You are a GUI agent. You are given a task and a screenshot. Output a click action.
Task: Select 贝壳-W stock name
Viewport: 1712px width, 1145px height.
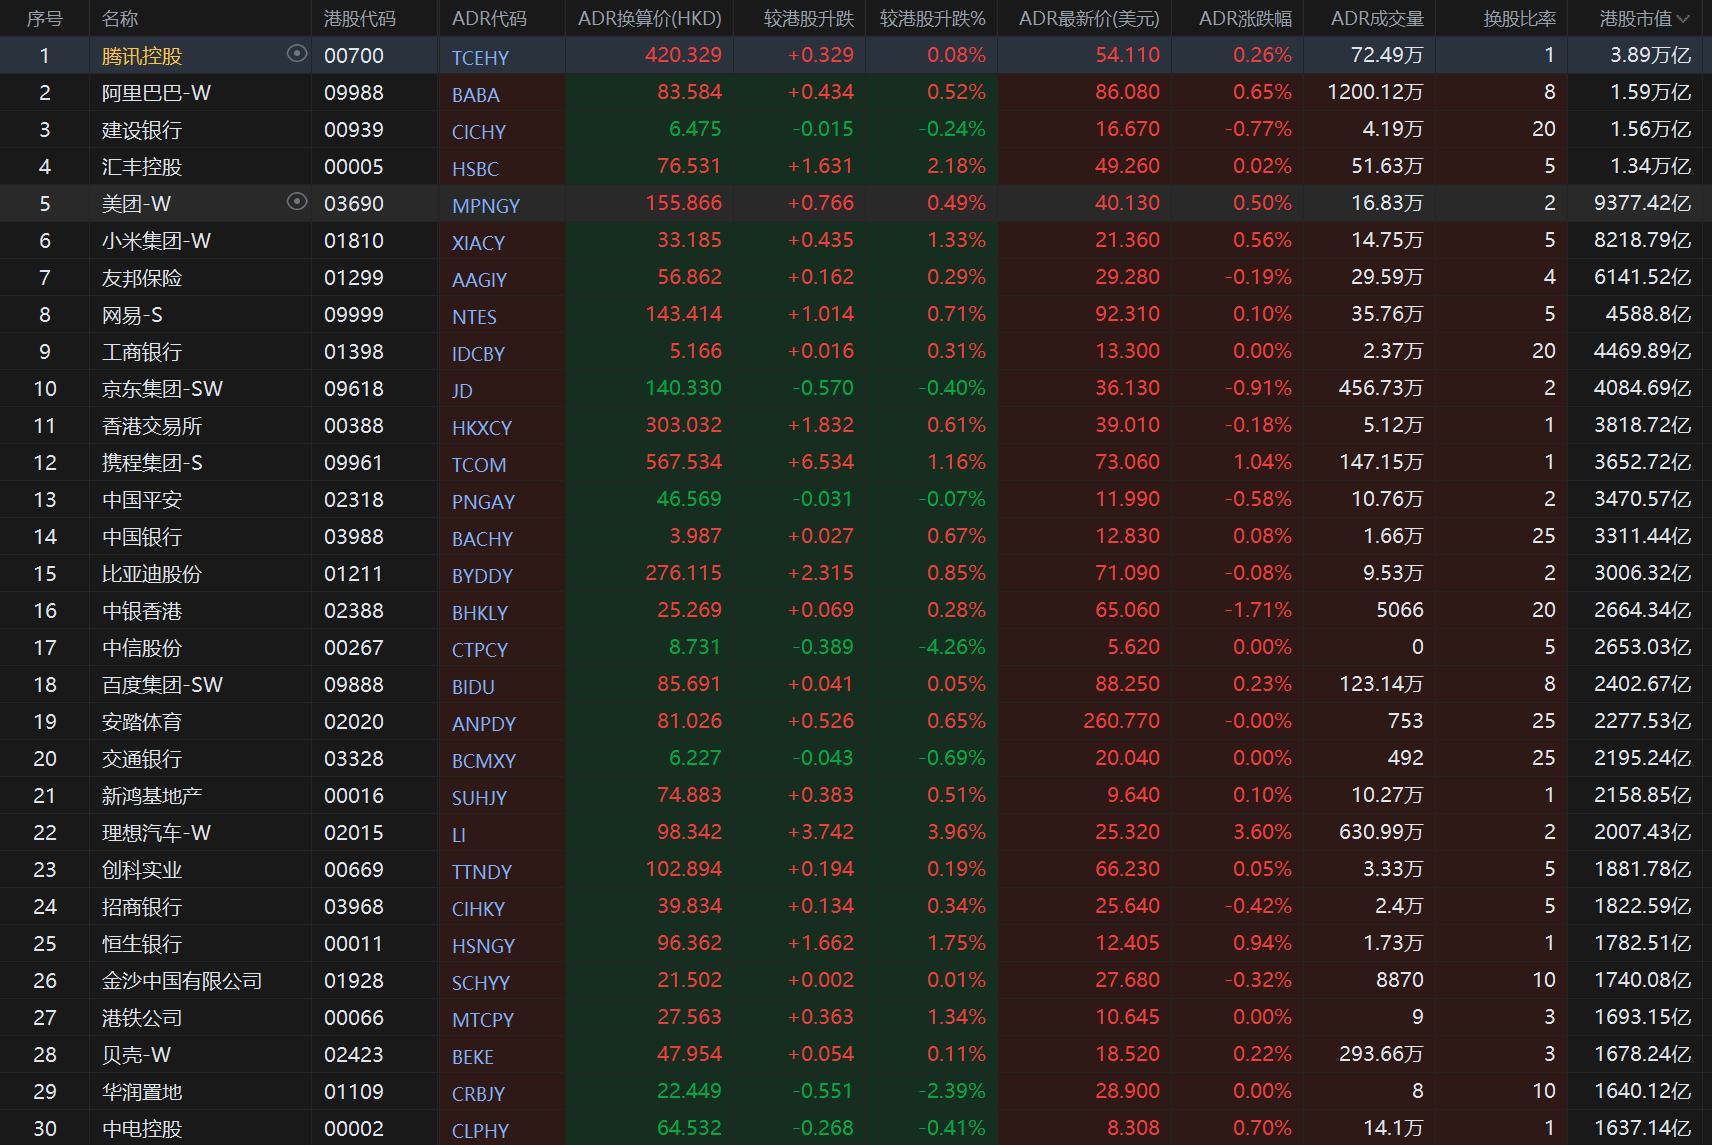point(136,1055)
